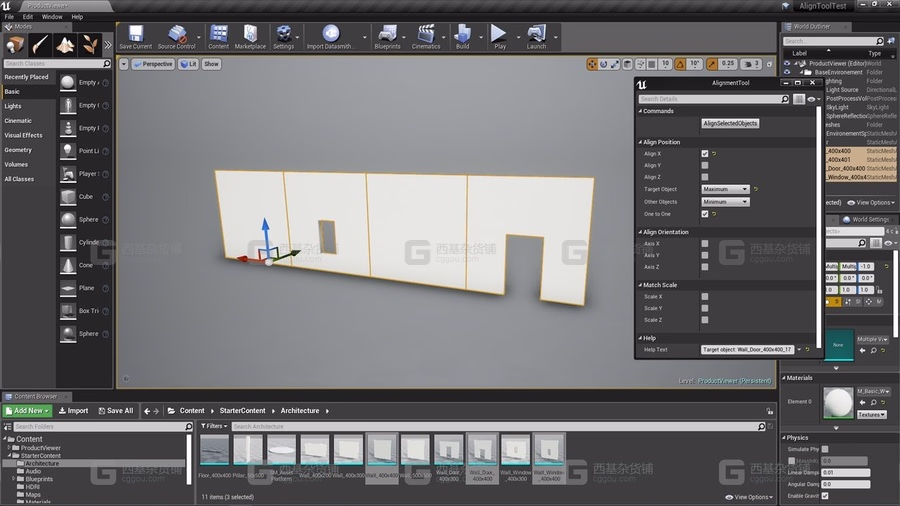Check the Scale Z checkbox
This screenshot has height=506, width=900.
tap(705, 320)
